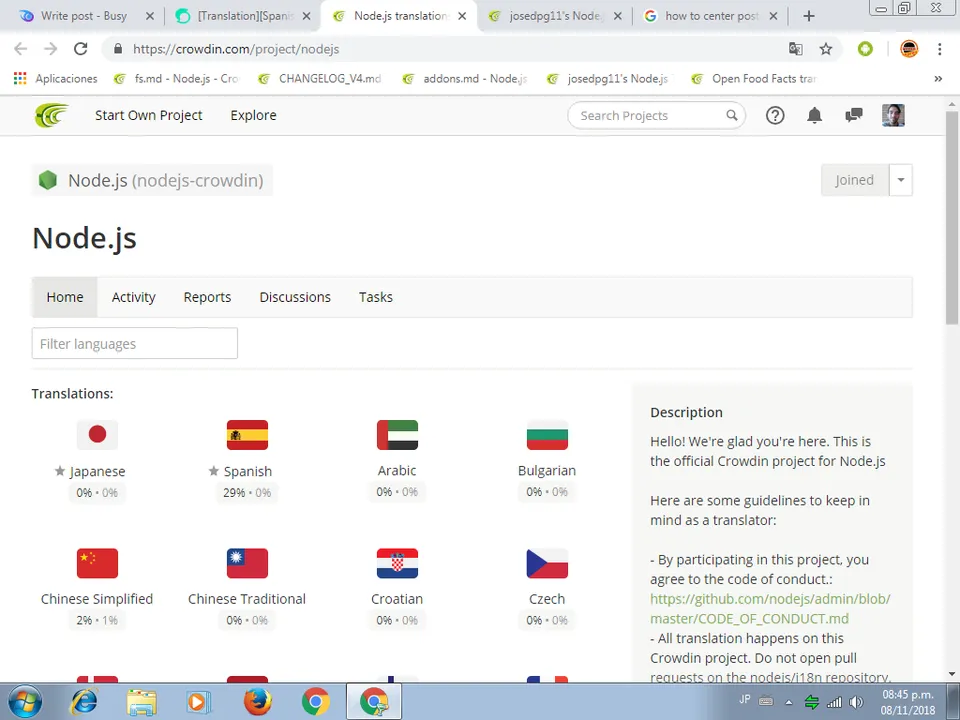Screen dimensions: 960x720
Task: Open the addons.md bookmark
Action: [465, 78]
